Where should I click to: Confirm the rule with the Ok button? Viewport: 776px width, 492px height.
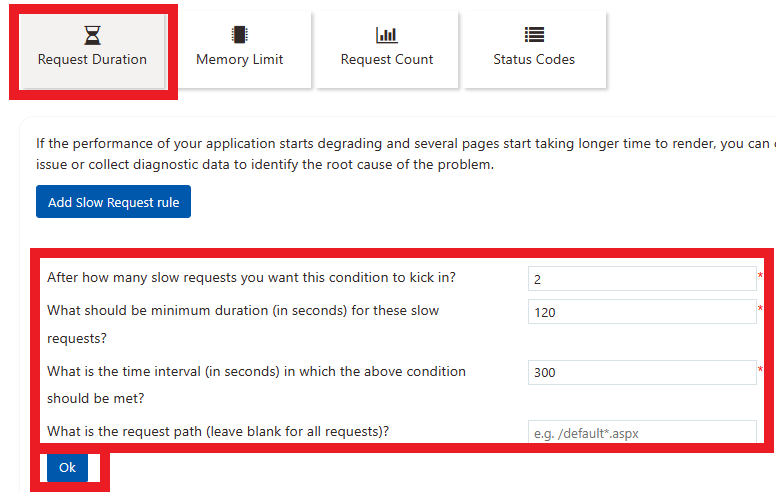pos(67,467)
